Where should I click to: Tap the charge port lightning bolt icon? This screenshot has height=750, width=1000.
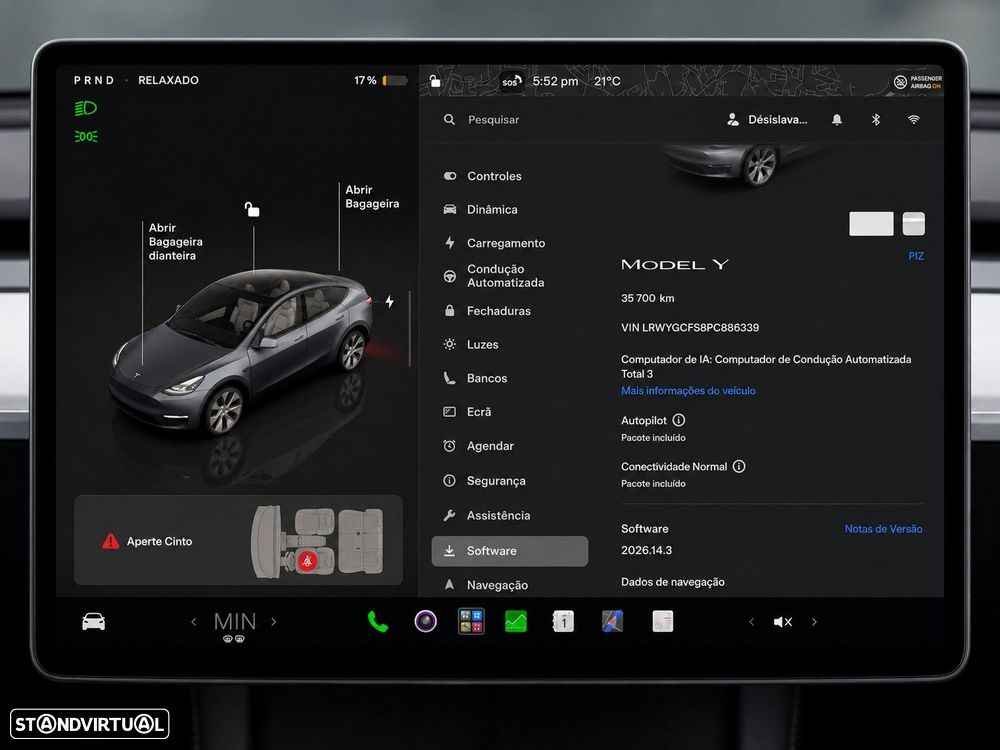click(390, 302)
